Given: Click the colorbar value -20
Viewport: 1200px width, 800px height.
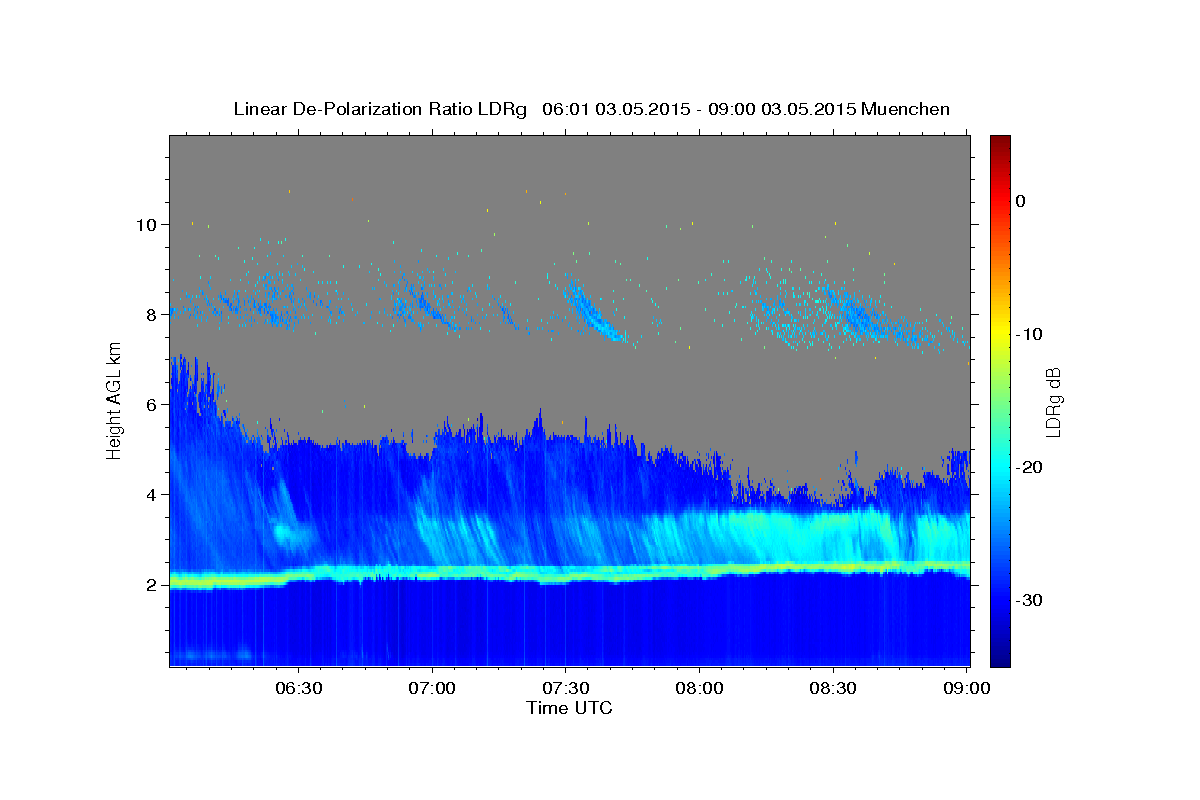Looking at the screenshot, I should click(x=1028, y=467).
